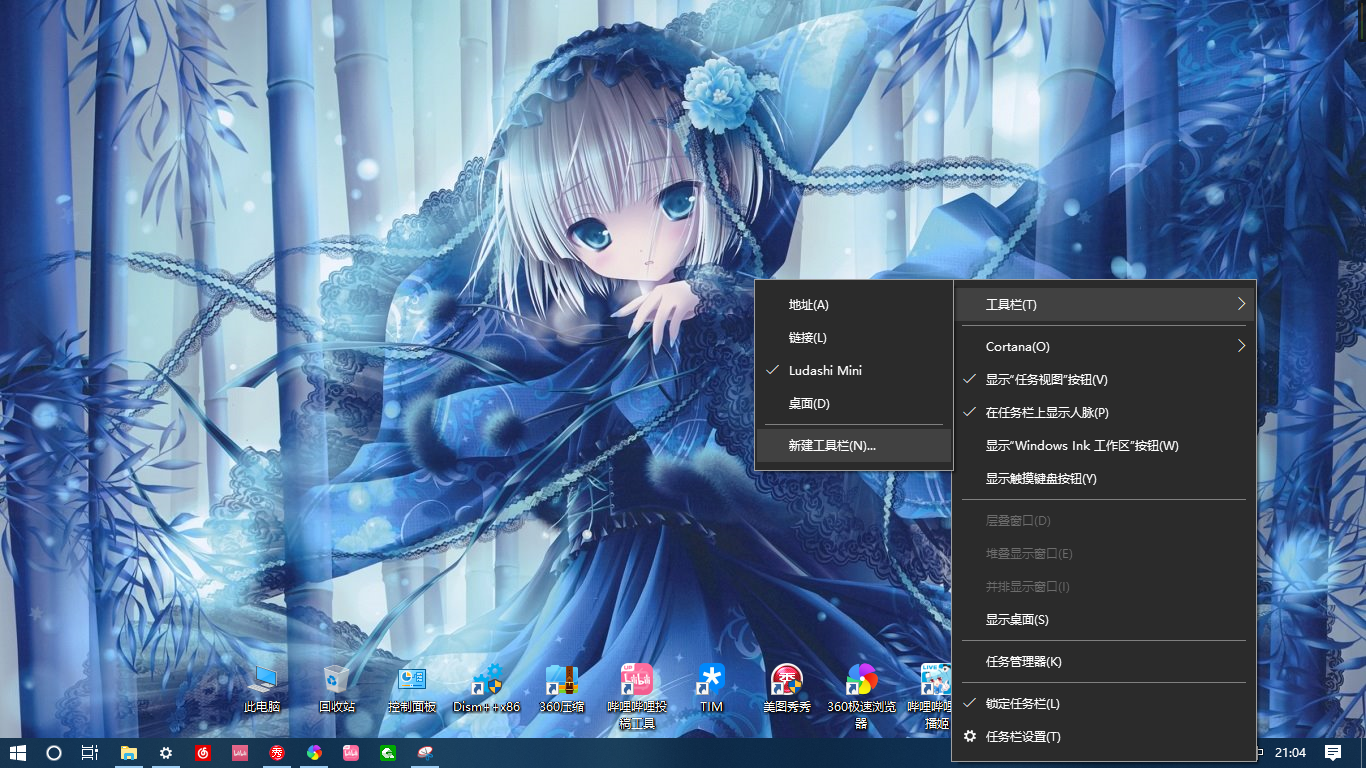This screenshot has width=1366, height=768.
Task: Select 新建工具栏(N)...
Action: (x=855, y=445)
